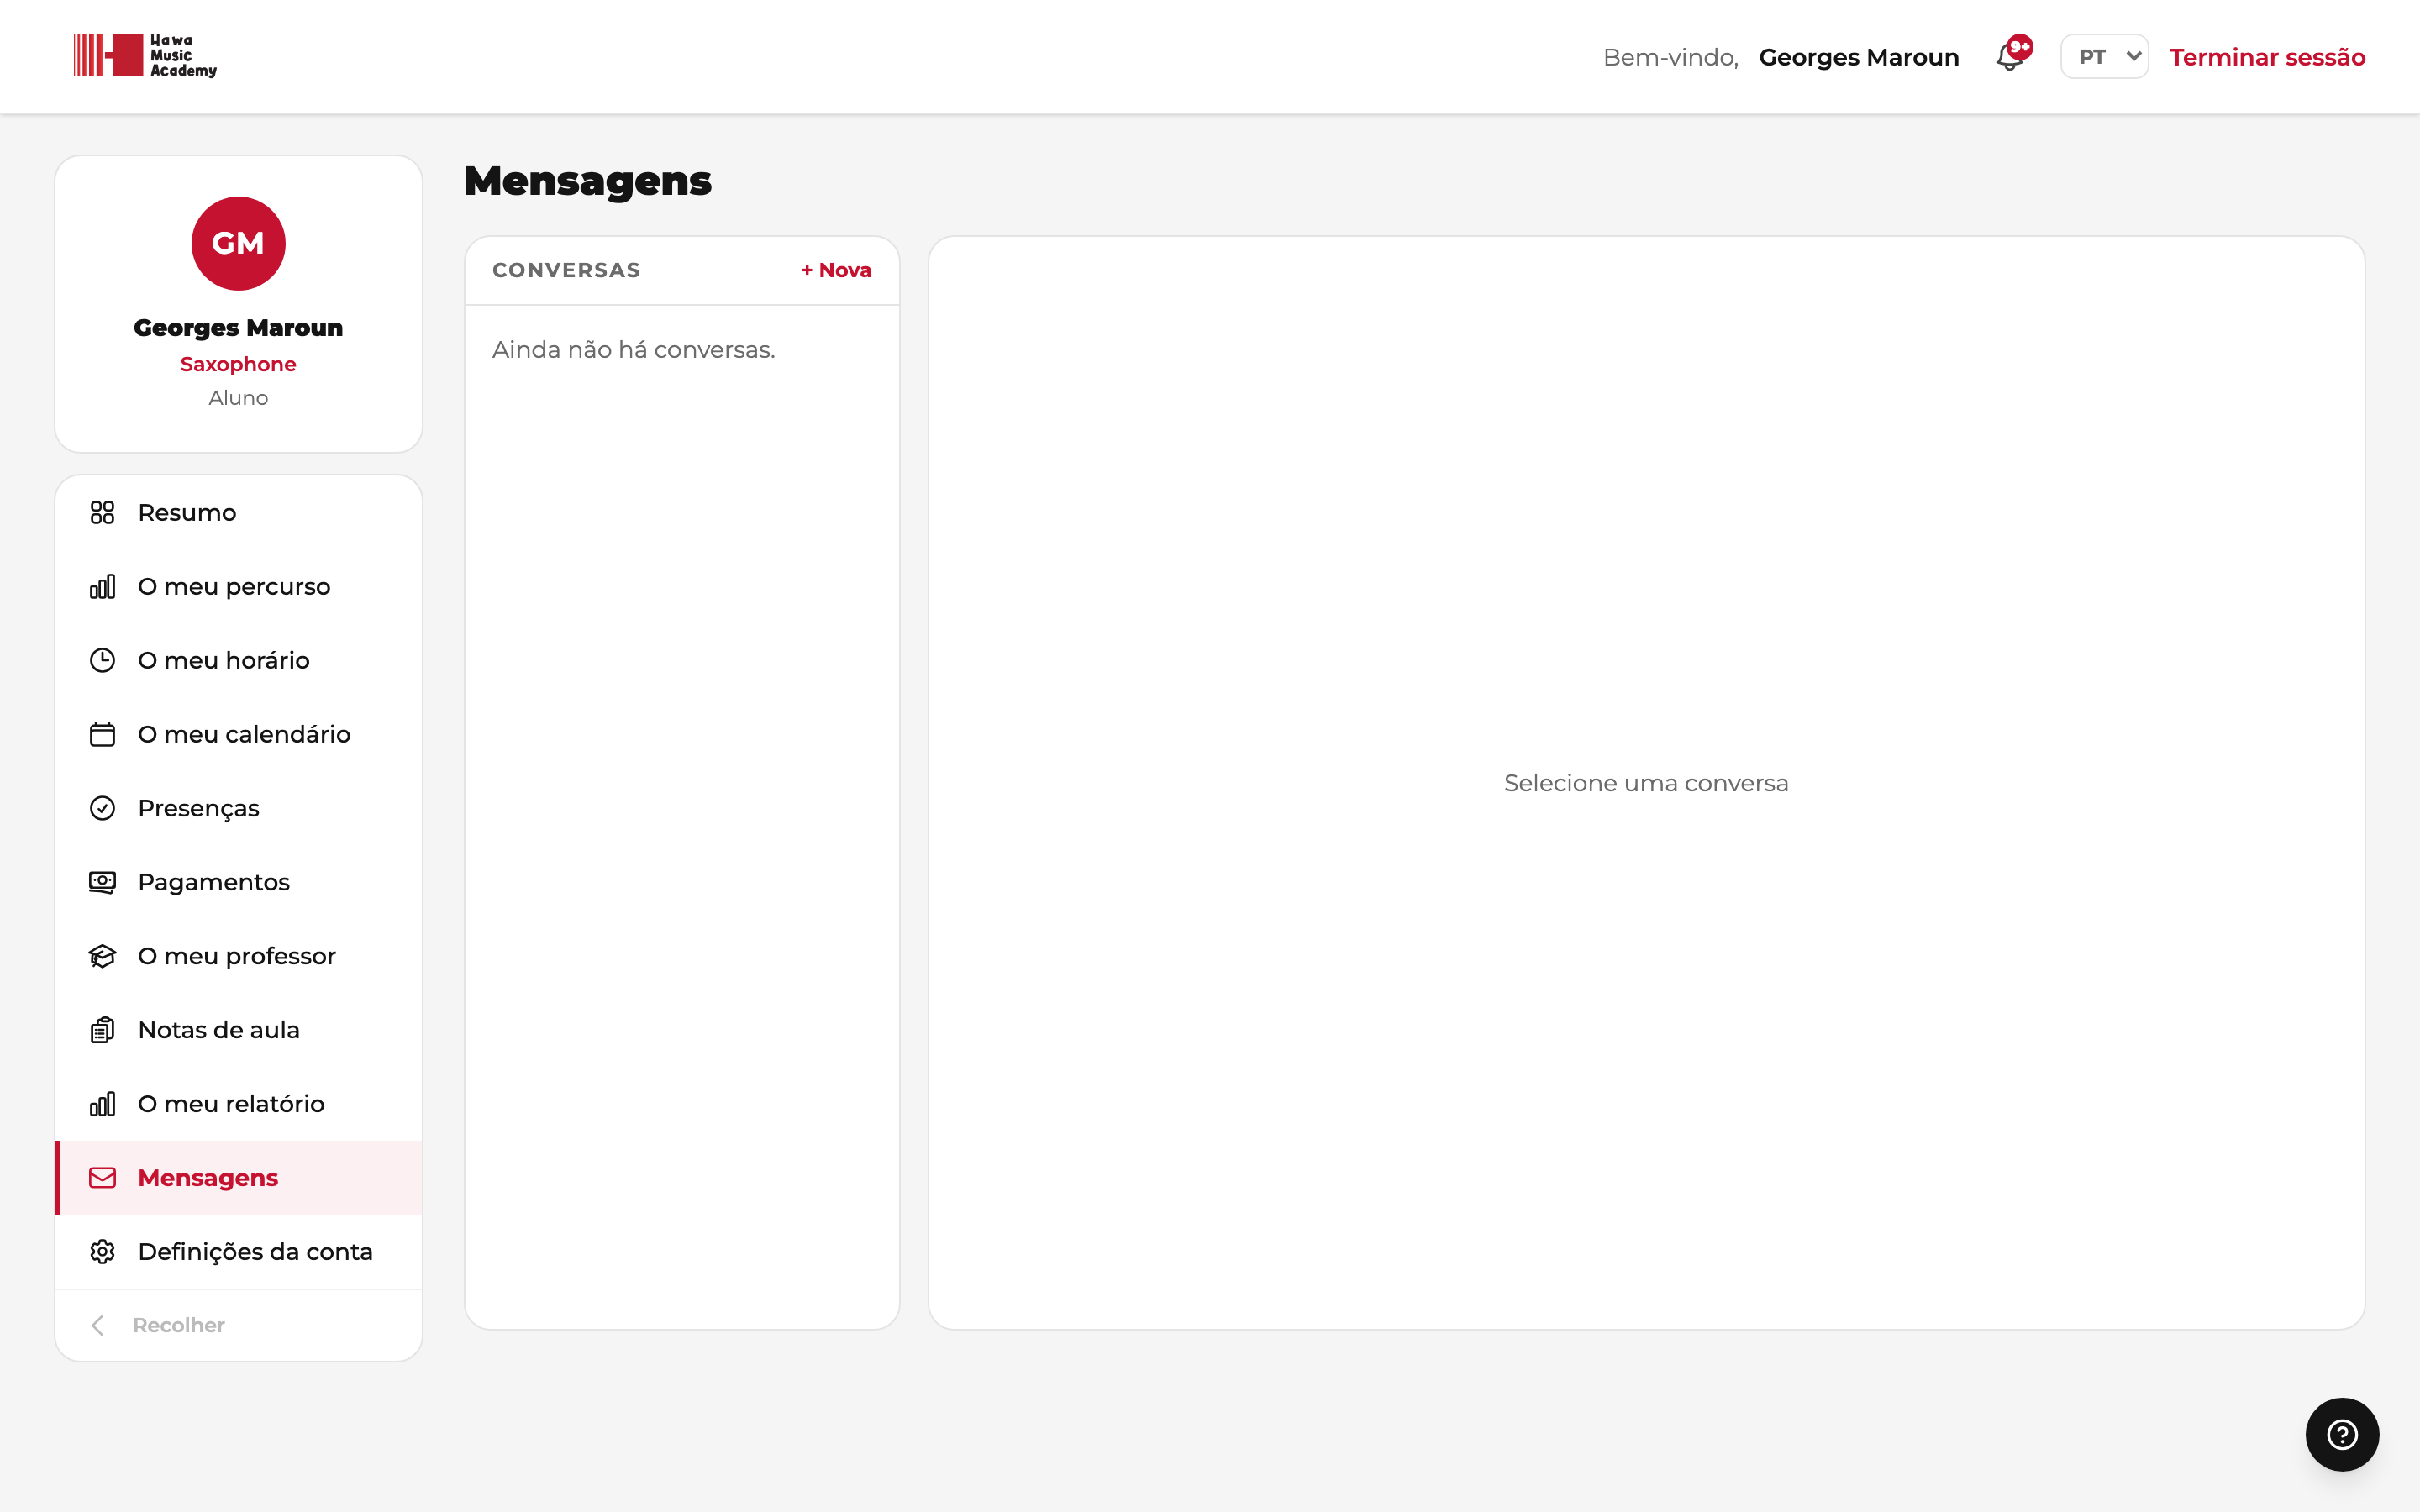Open the PT language dropdown
Viewport: 2420px width, 1512px height.
point(2104,57)
